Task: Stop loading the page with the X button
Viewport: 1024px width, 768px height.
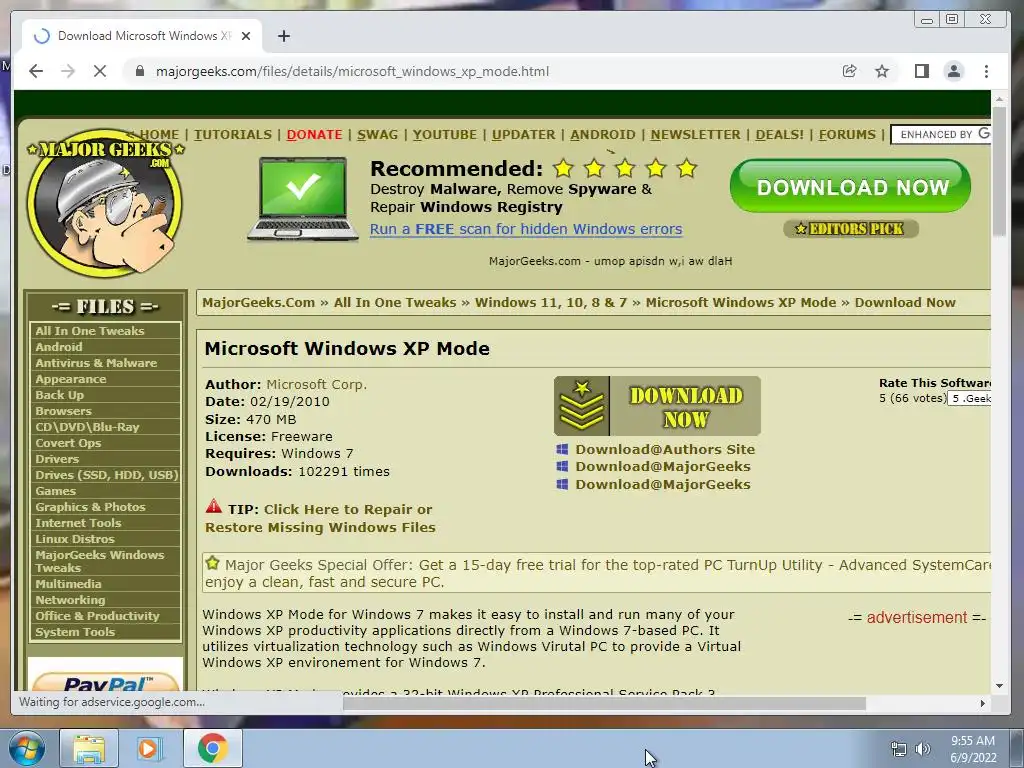Action: (100, 71)
